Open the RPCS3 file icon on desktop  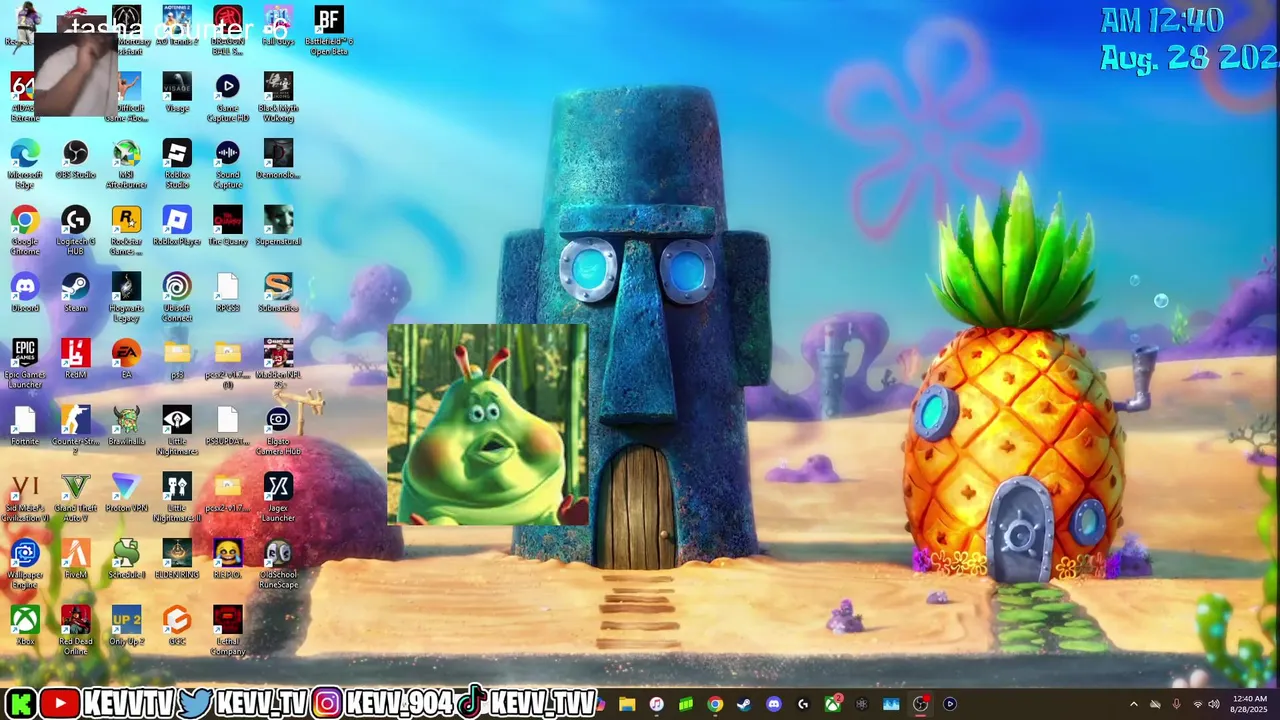pyautogui.click(x=228, y=293)
